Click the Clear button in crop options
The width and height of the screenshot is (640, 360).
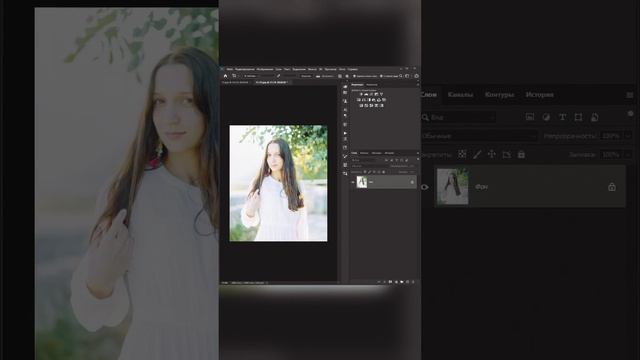(x=306, y=76)
